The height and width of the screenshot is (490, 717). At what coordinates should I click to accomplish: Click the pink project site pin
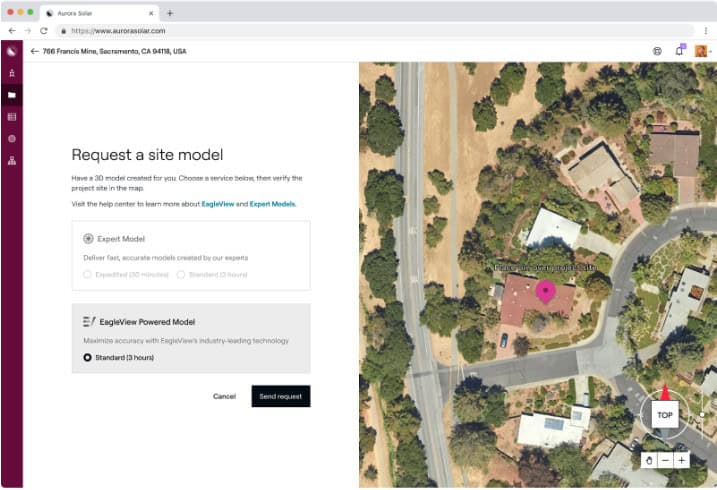tap(545, 292)
